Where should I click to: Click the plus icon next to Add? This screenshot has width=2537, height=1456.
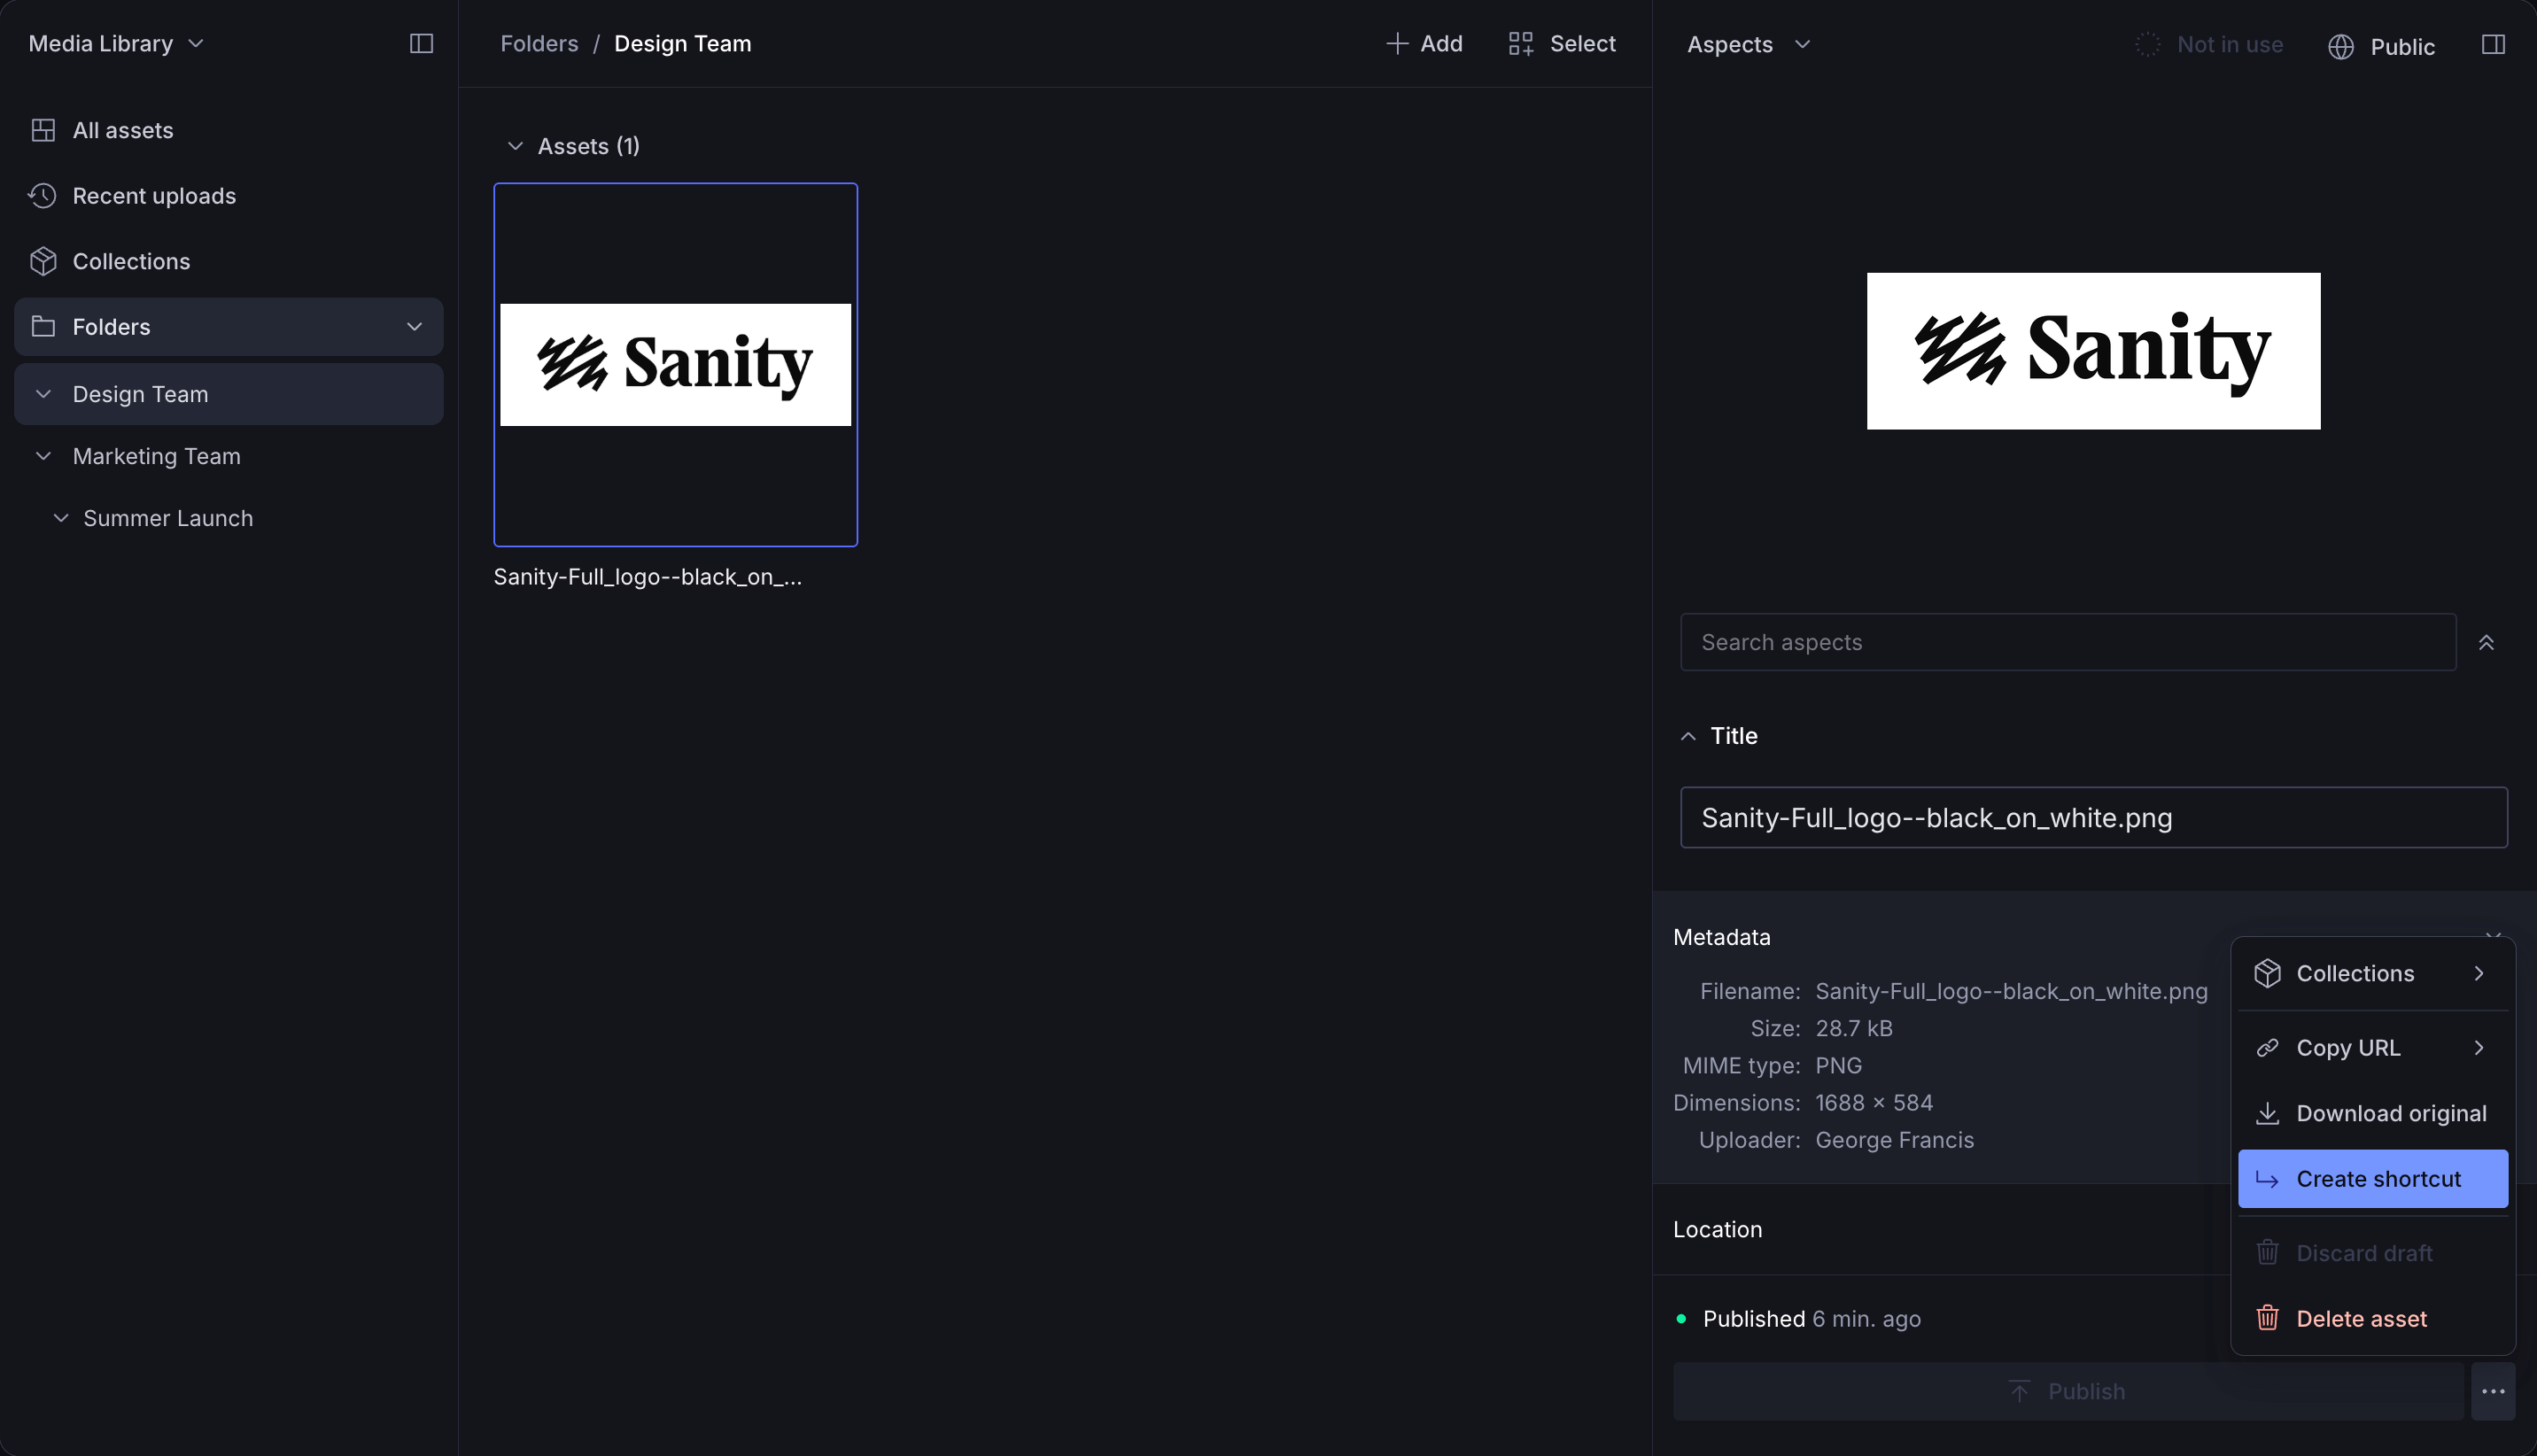(x=1397, y=44)
